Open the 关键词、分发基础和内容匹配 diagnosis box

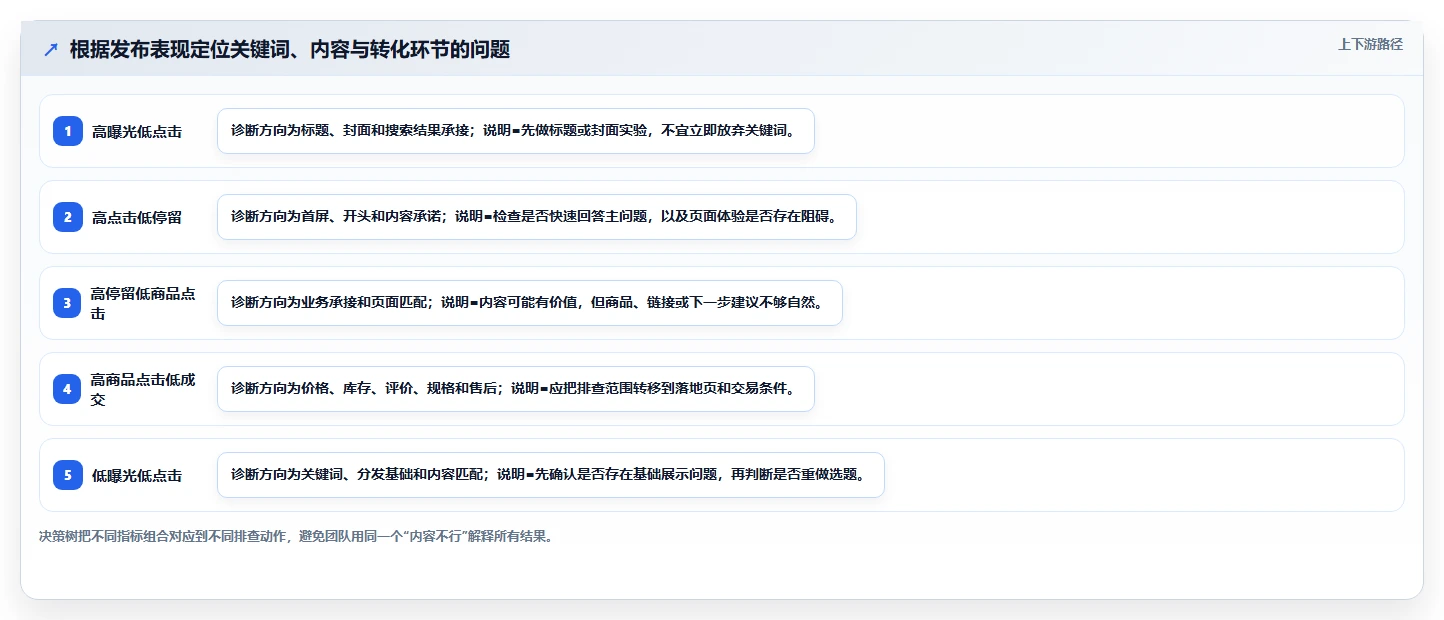click(x=551, y=475)
